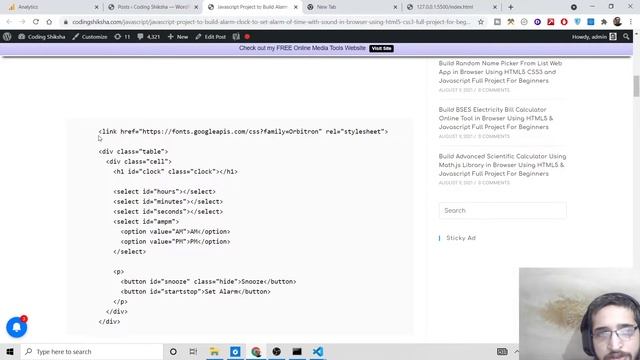Go back with the browser back arrow
This screenshot has height=360, width=640.
coord(9,22)
